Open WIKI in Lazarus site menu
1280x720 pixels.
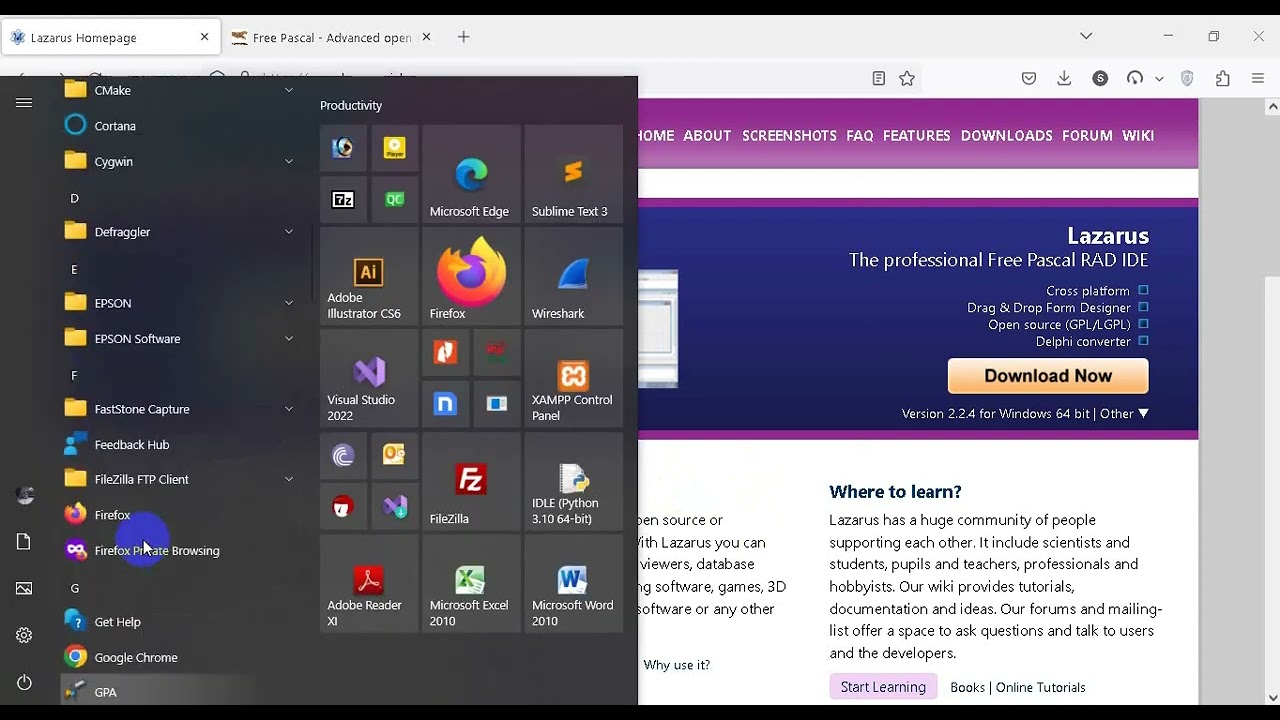[x=1138, y=135]
